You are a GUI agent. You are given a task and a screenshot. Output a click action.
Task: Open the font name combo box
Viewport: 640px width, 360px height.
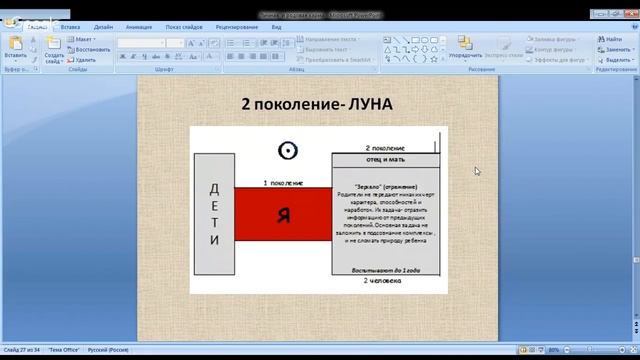[141, 43]
